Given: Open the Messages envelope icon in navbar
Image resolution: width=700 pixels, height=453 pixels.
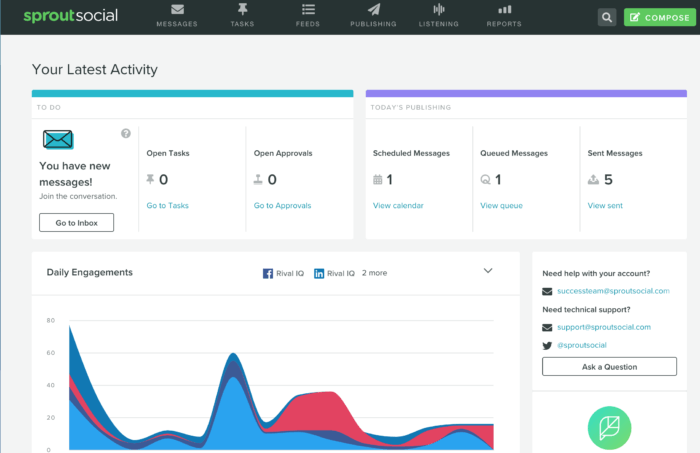Looking at the screenshot, I should [177, 10].
